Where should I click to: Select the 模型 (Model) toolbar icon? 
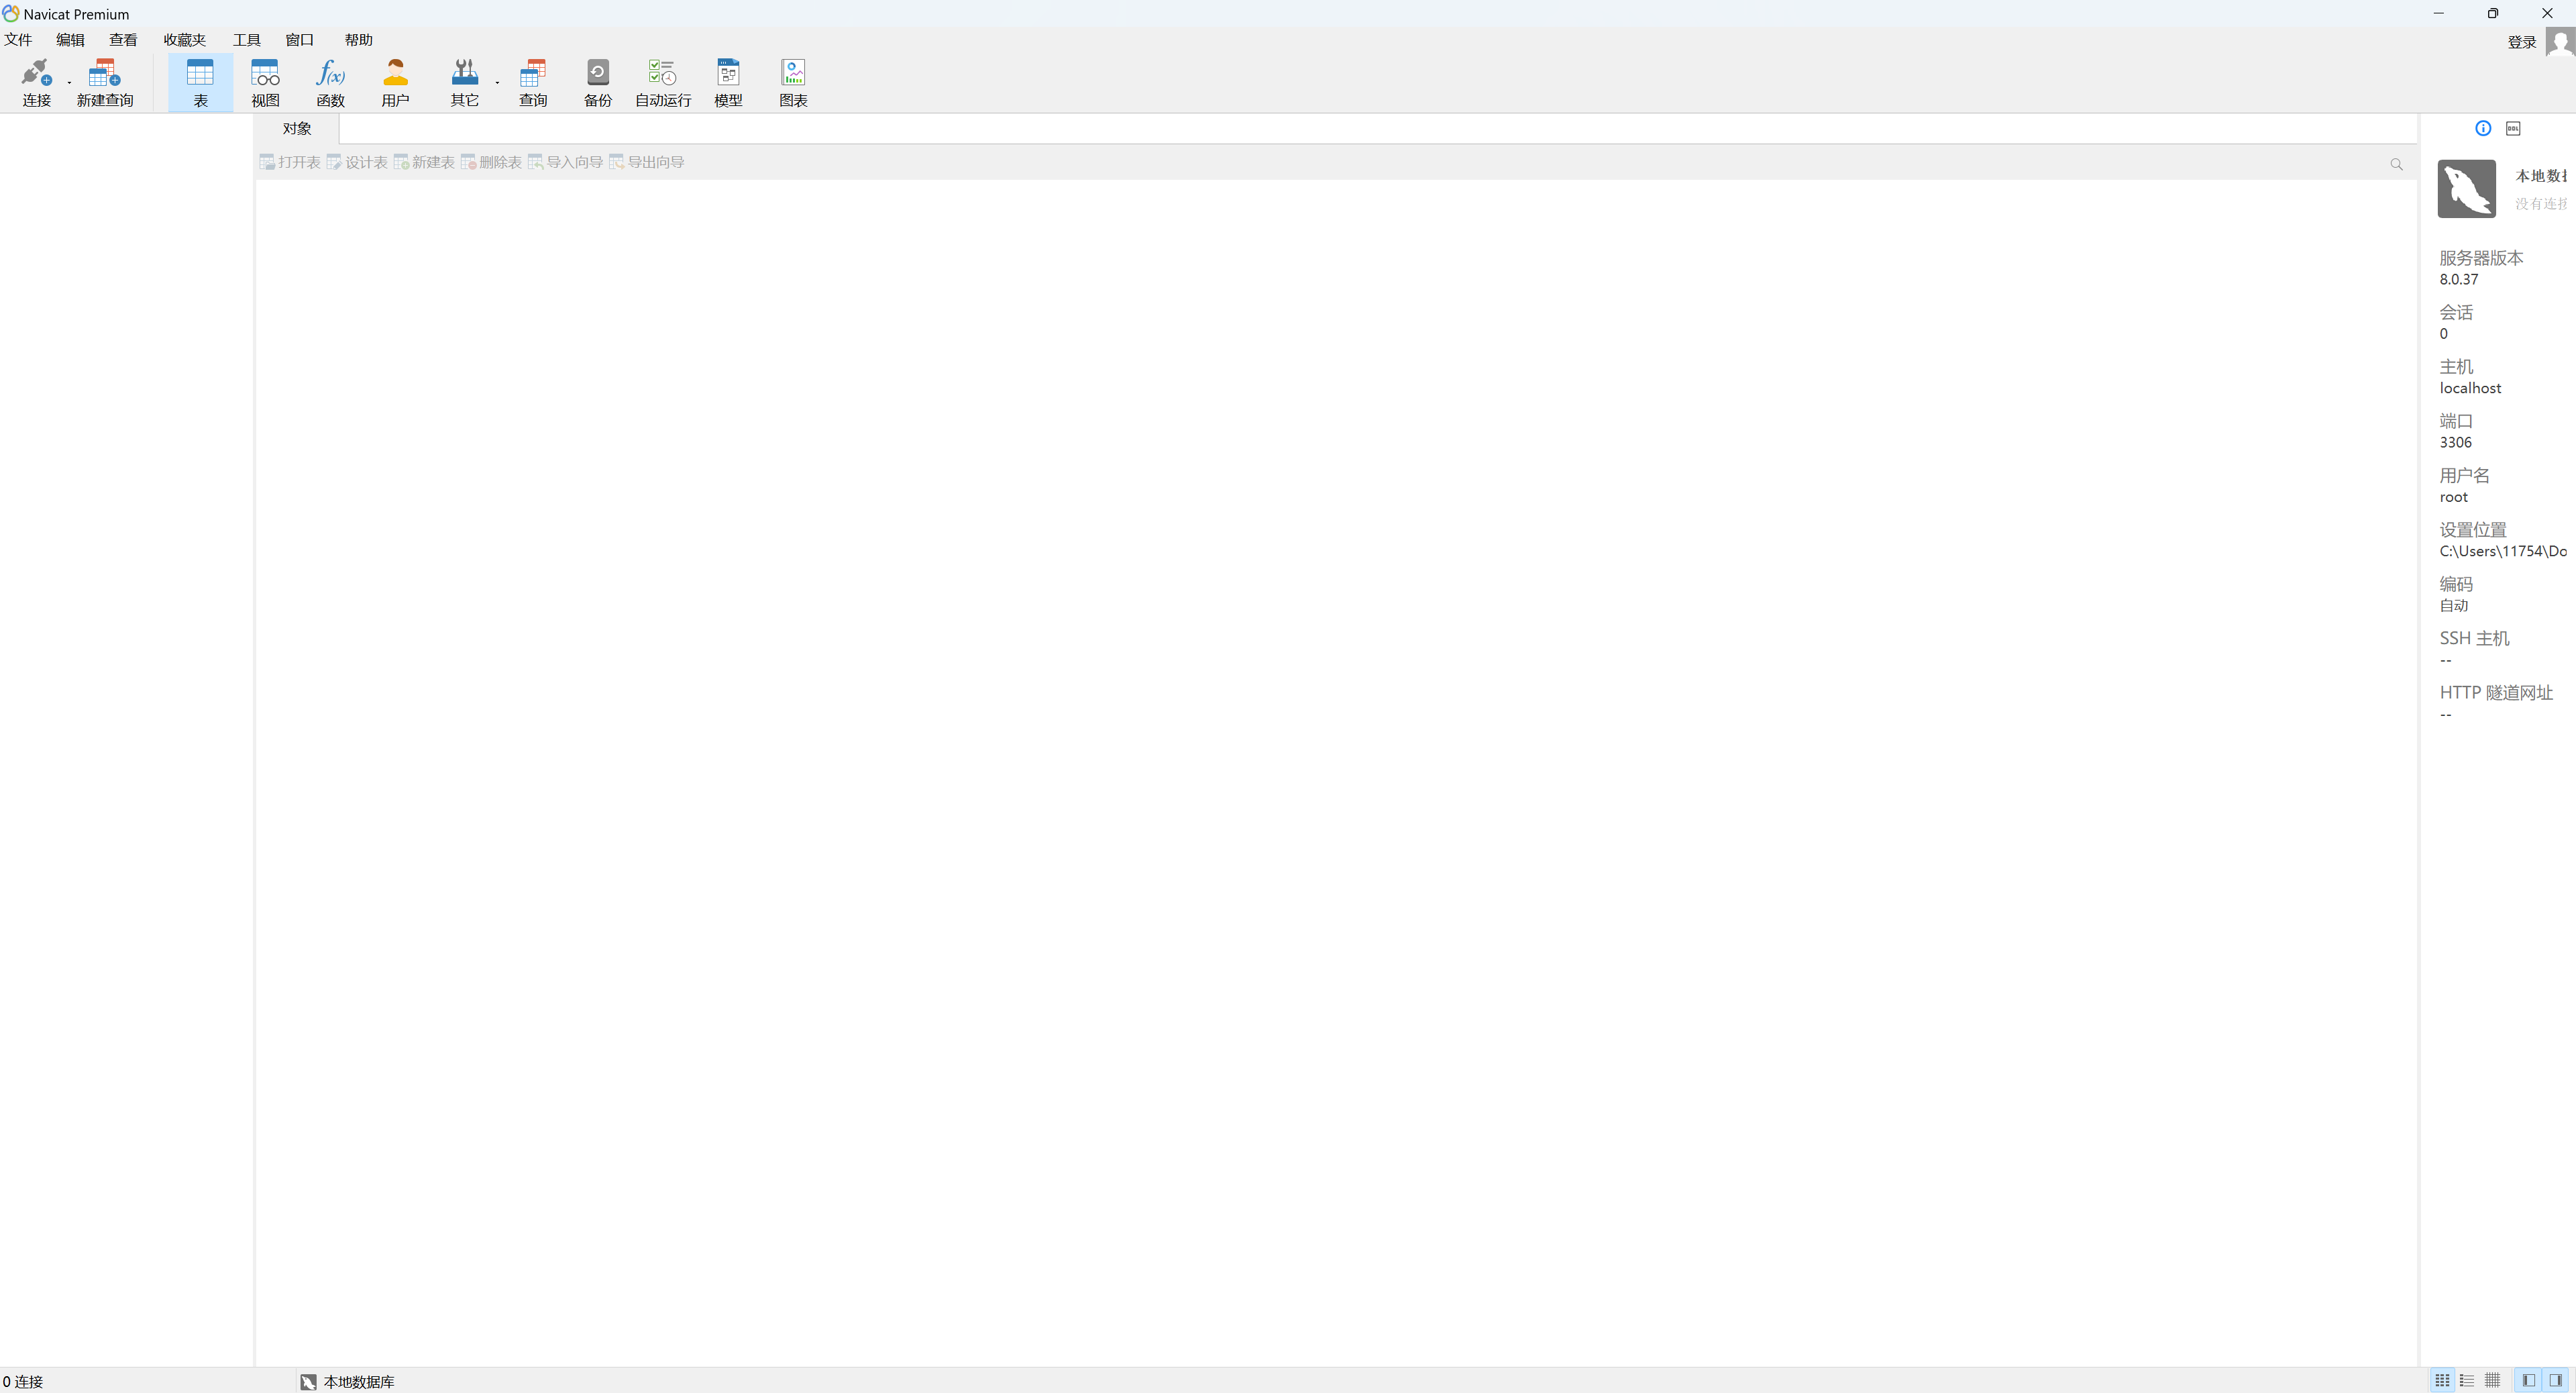coord(728,82)
